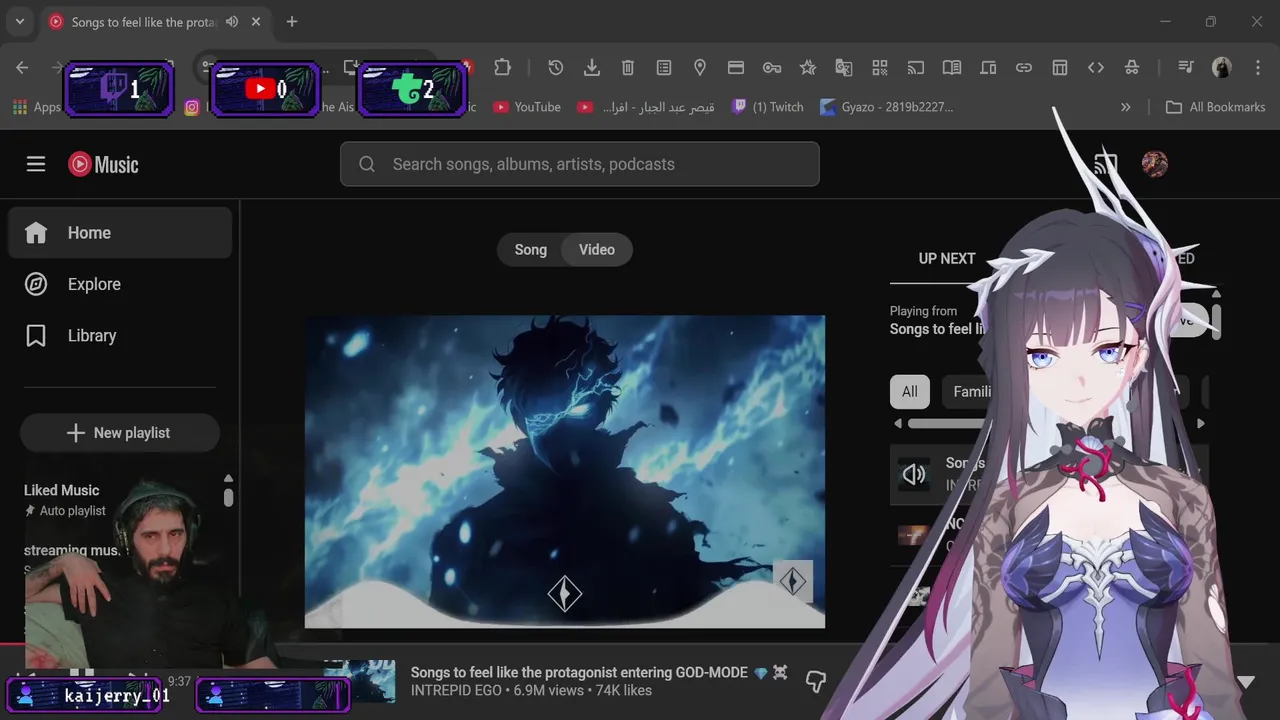Click the trash can toolbar icon
1280x720 pixels.
tap(628, 67)
